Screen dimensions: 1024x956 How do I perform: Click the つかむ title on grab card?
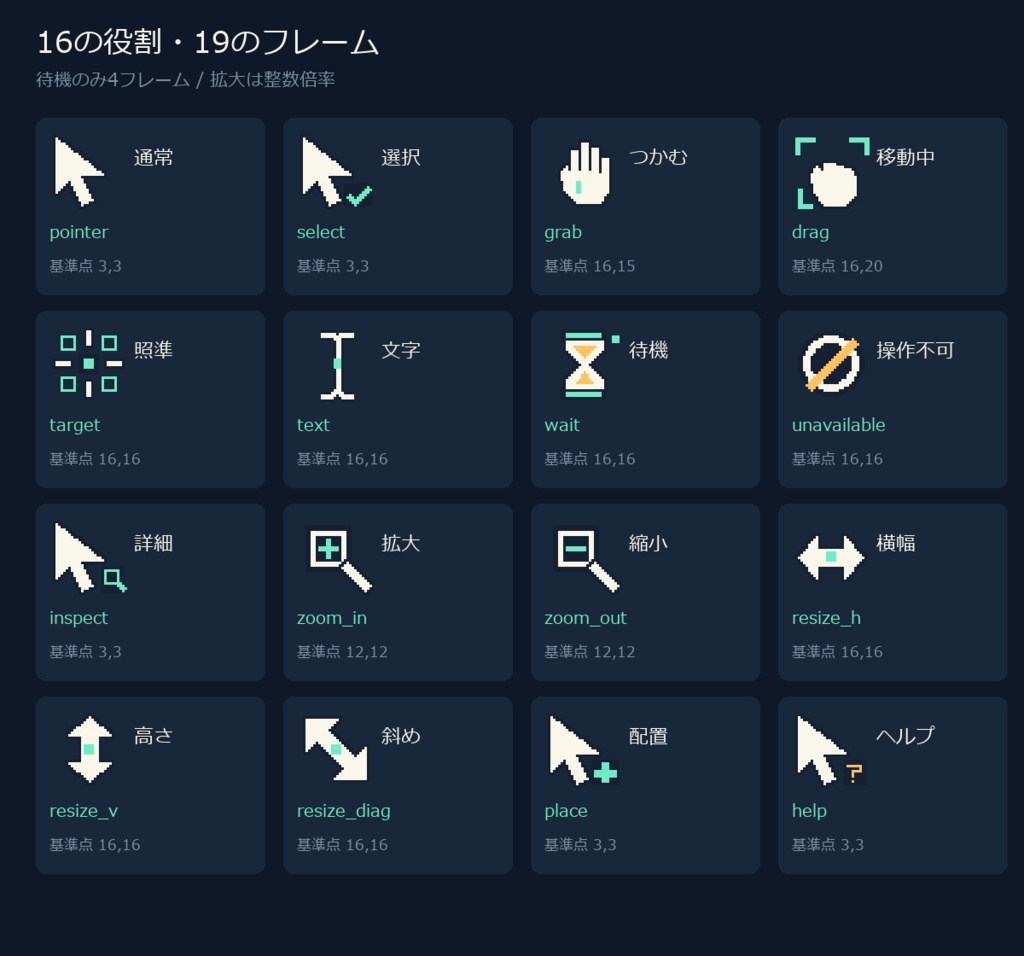pos(658,157)
